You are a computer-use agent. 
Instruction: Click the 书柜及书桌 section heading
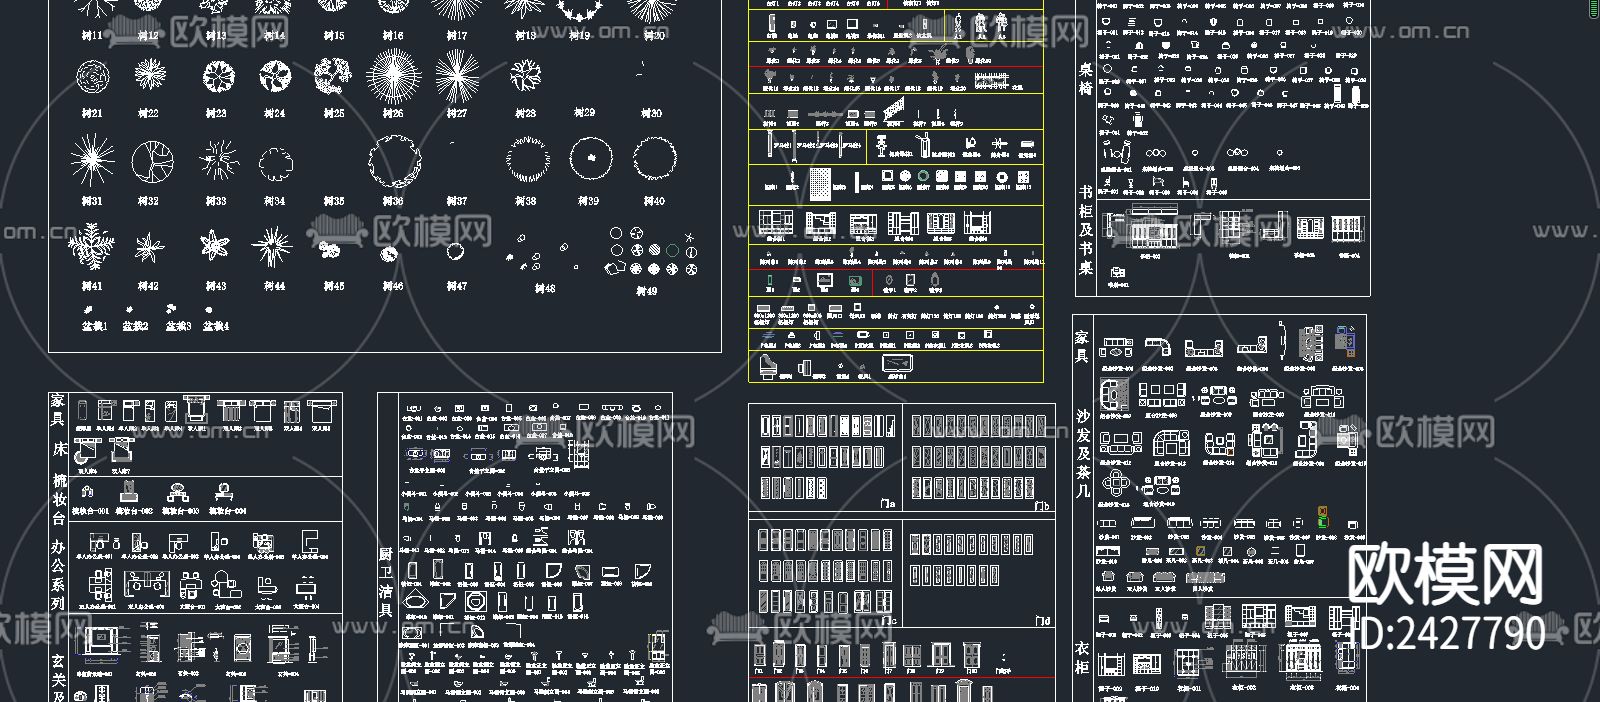click(x=1086, y=230)
